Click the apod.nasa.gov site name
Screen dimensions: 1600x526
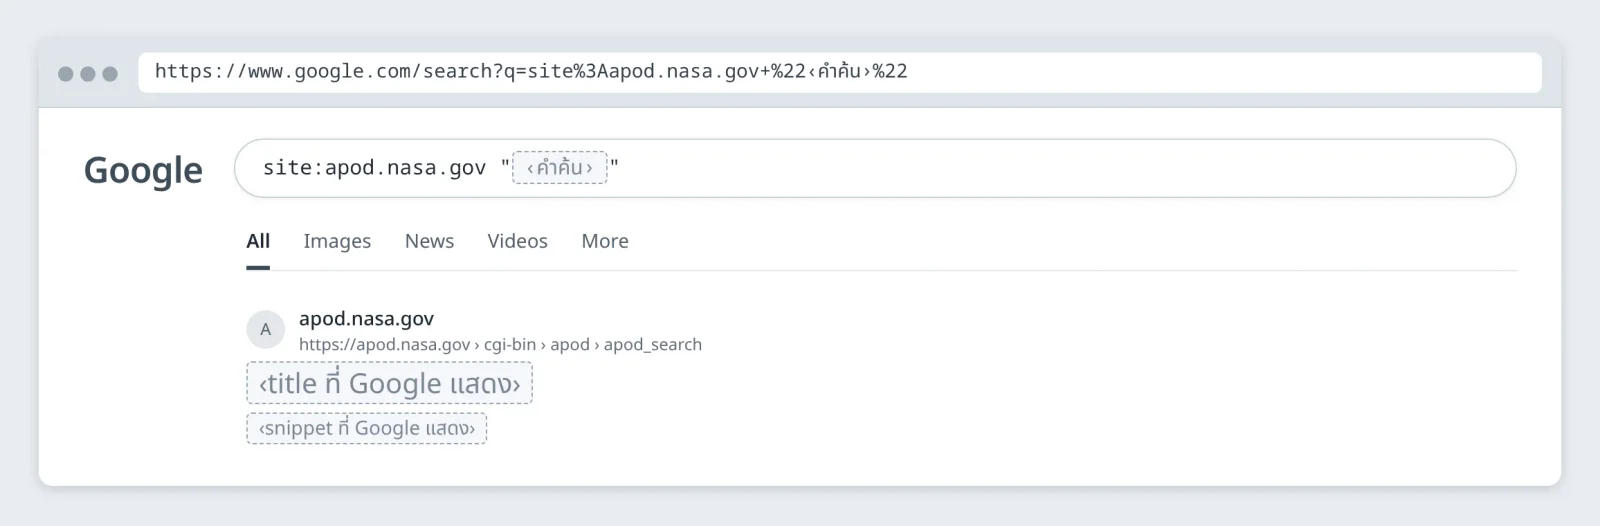[366, 318]
